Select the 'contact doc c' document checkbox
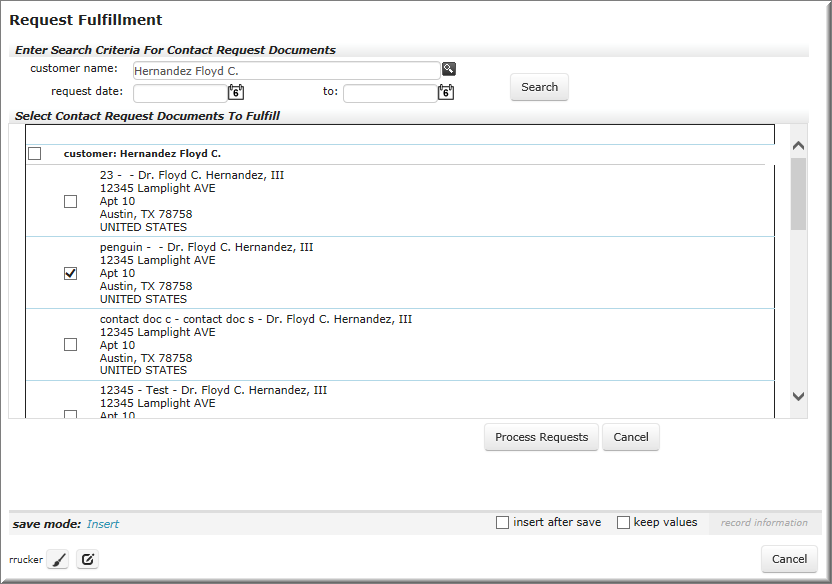The image size is (832, 584). (70, 345)
